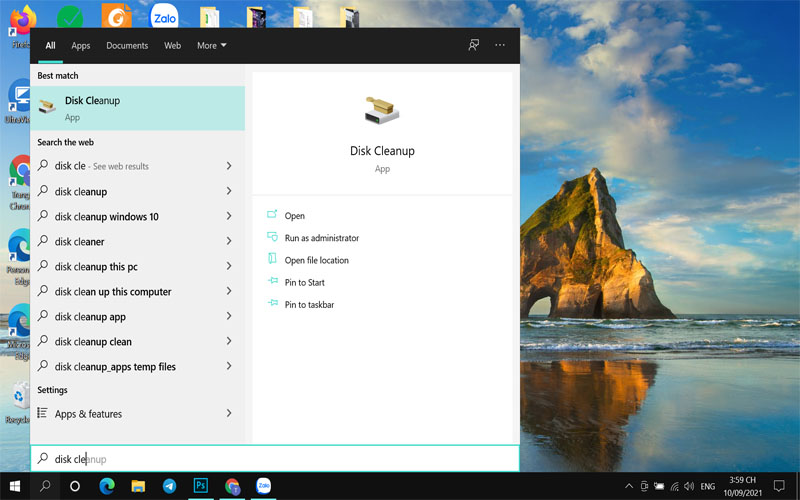The width and height of the screenshot is (800, 500).
Task: Click the Zalo taskbar icon
Action: 264,486
